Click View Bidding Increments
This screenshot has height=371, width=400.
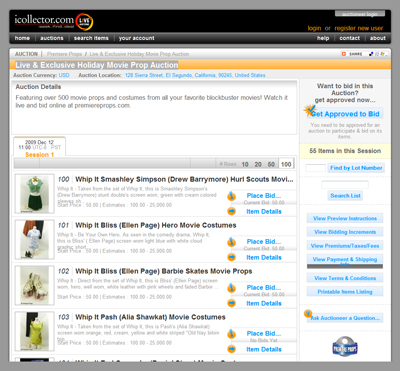345,232
